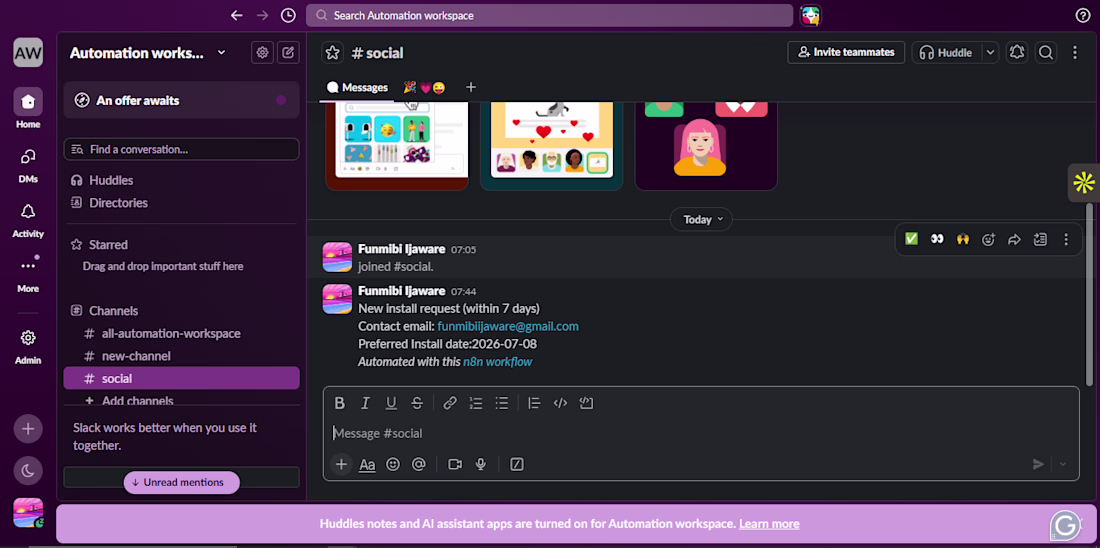
Task: Toggle italic formatting
Action: point(365,403)
